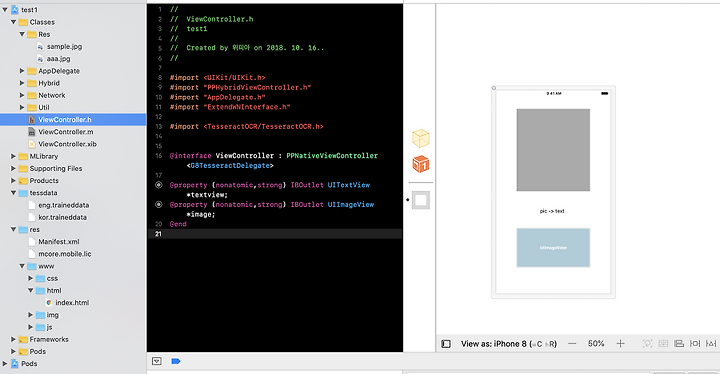720x374 pixels.
Task: Click the File's Owner cube icon
Action: 421,138
